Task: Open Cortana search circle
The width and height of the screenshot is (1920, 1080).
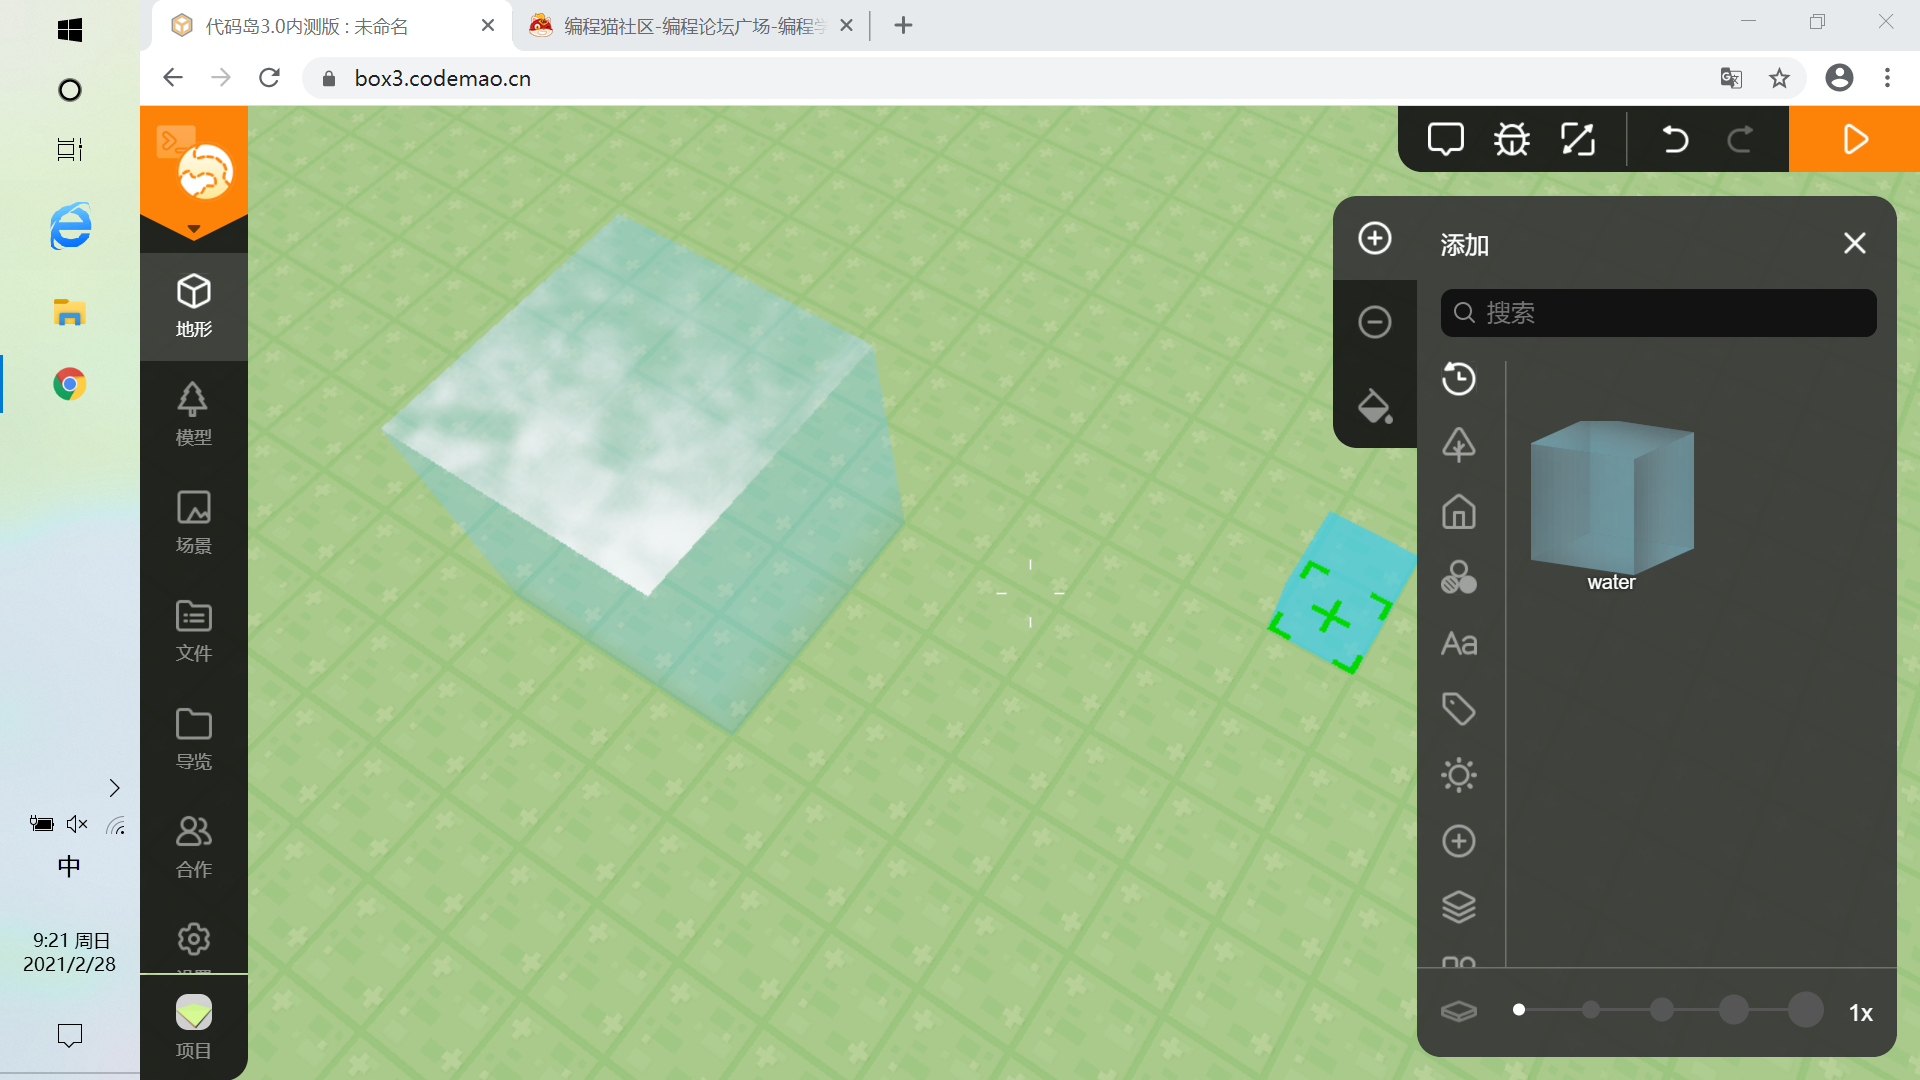Action: 70,90
